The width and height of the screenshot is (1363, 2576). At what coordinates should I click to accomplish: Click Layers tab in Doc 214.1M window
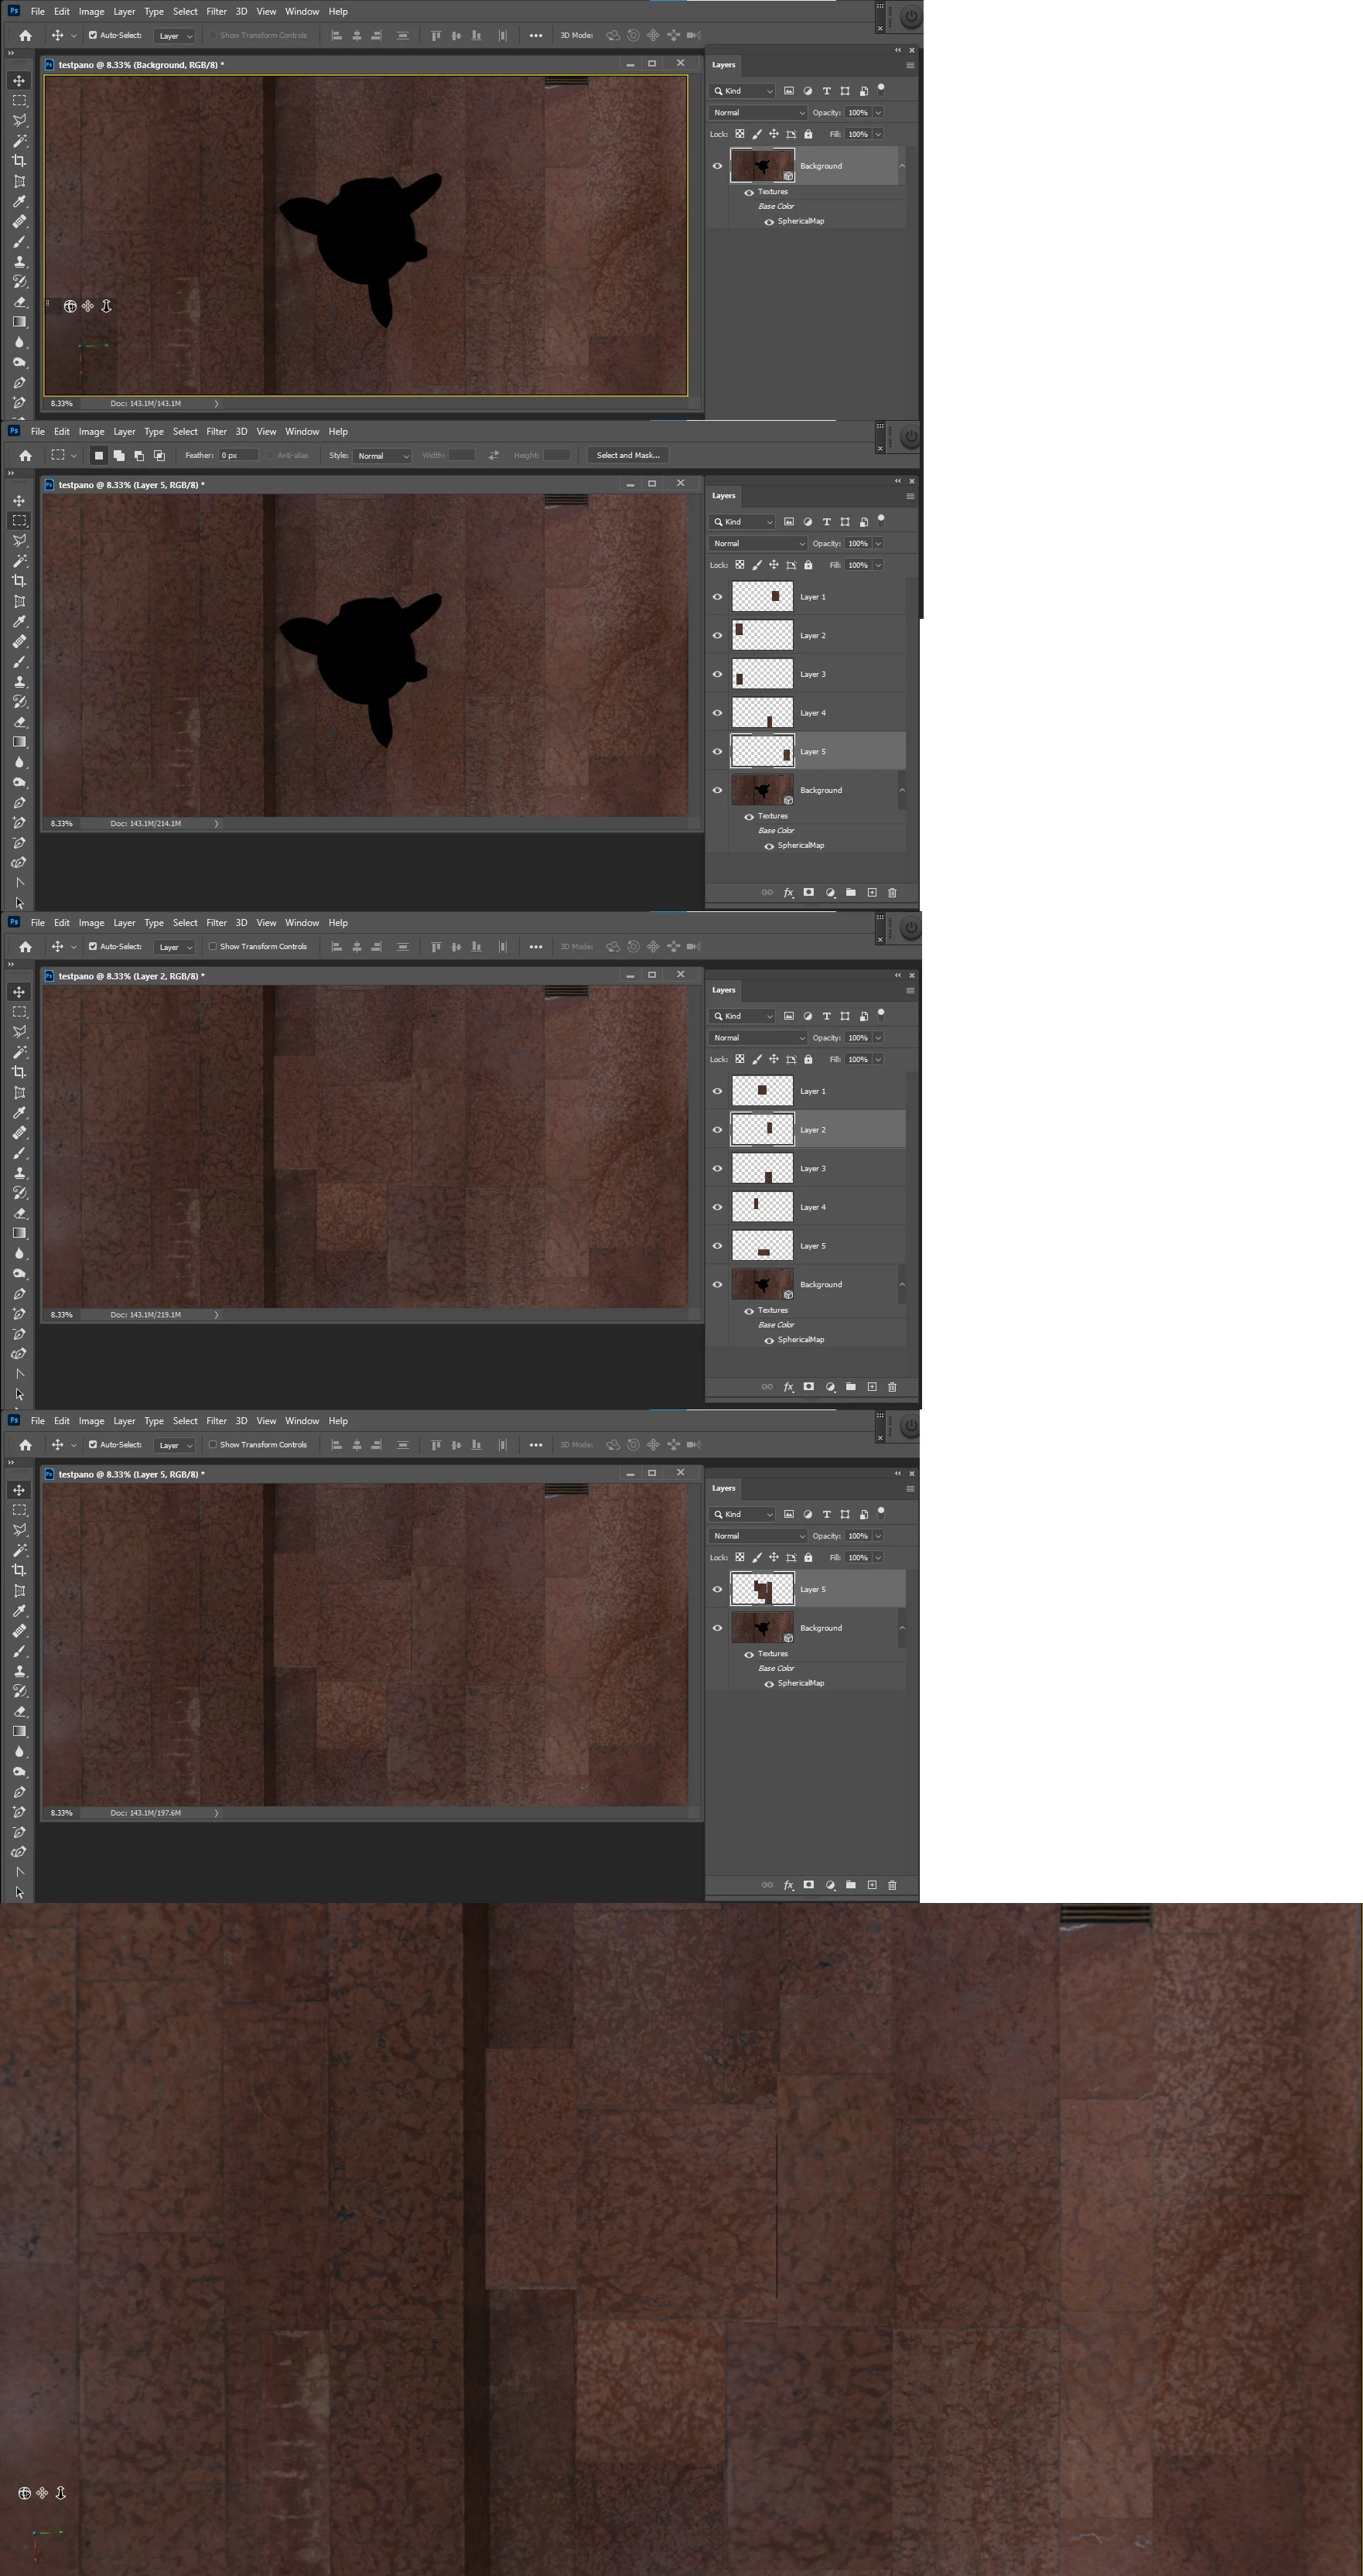point(723,496)
